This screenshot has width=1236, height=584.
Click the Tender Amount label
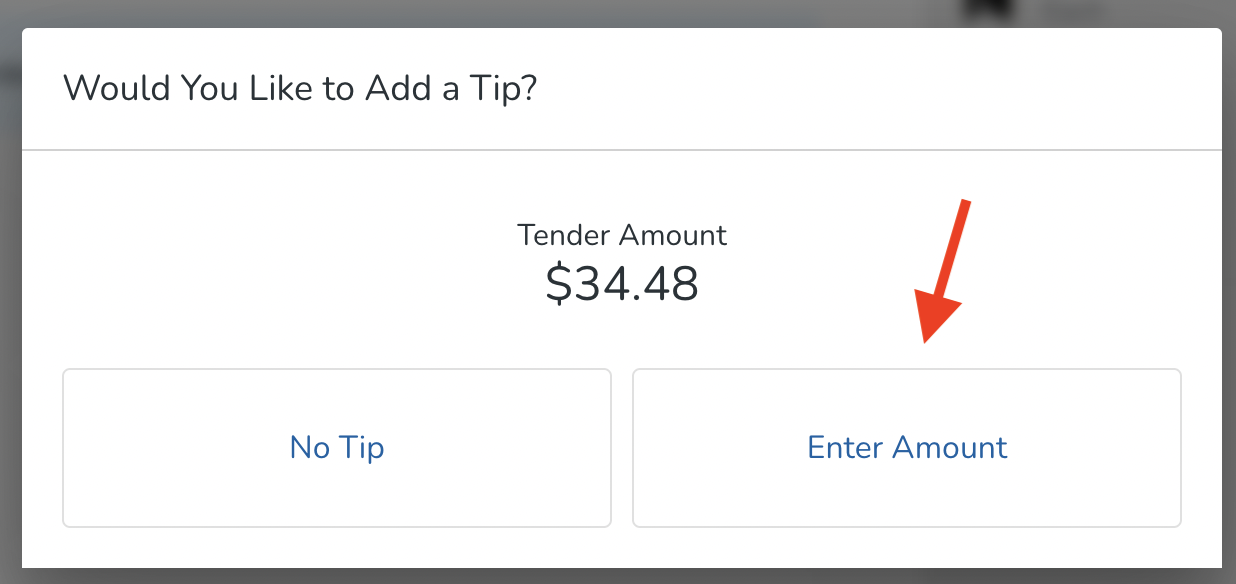[x=622, y=235]
